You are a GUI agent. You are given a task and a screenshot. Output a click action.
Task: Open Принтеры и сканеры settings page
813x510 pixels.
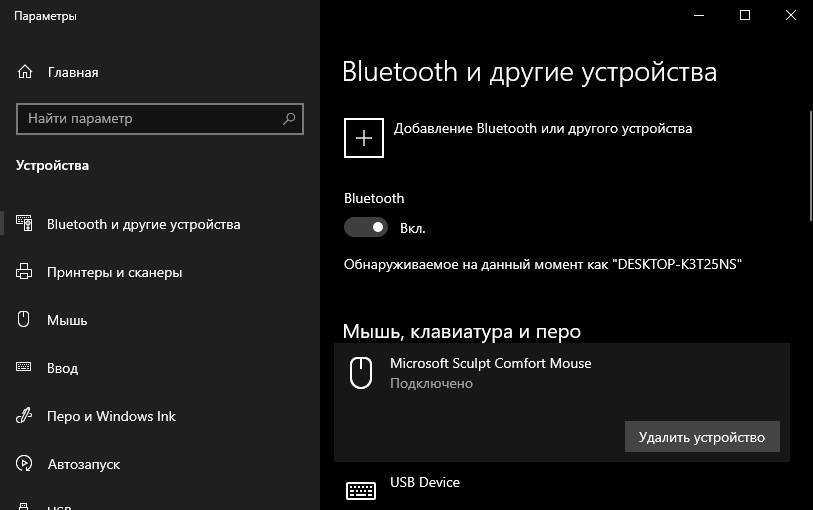click(114, 272)
